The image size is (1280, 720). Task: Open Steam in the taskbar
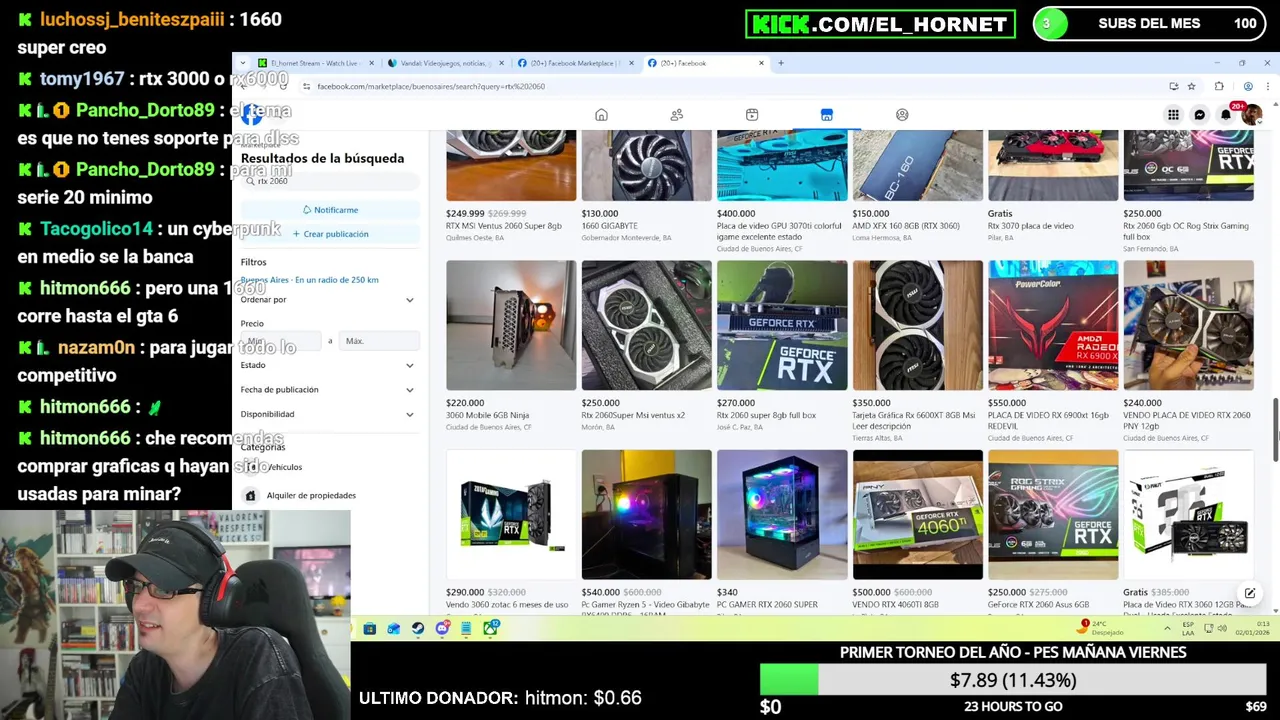tap(418, 628)
